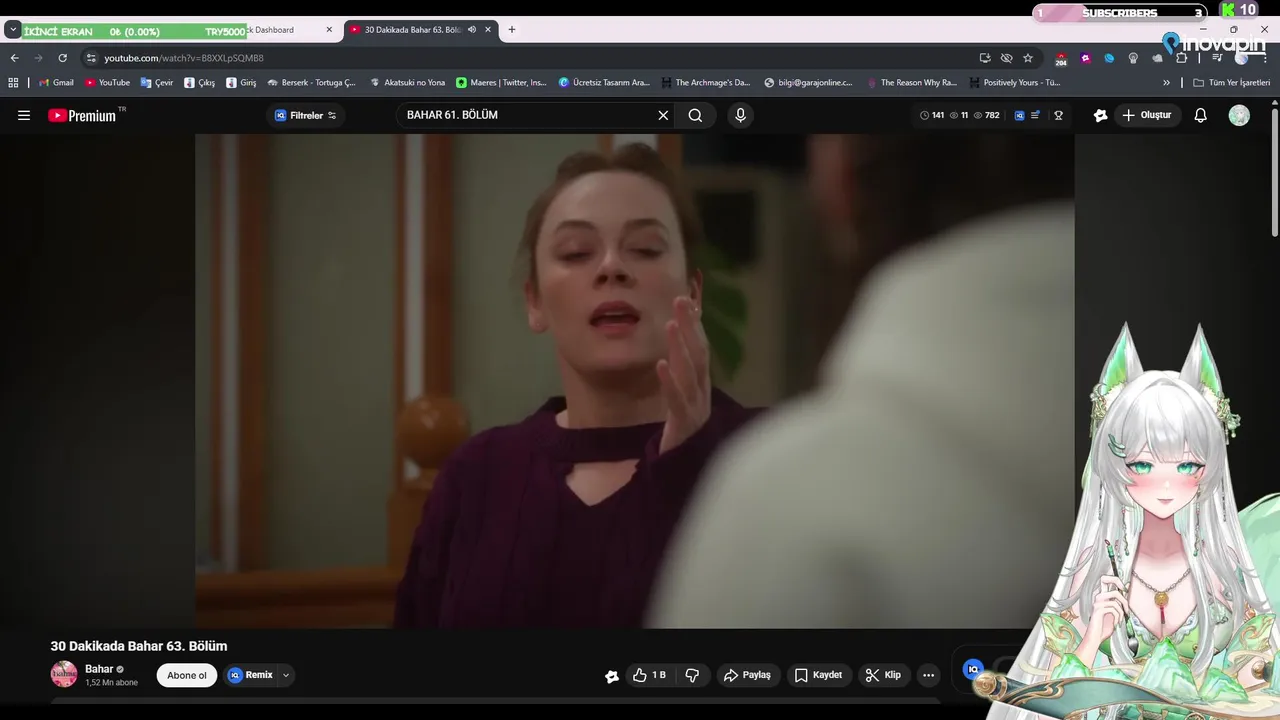Run search with the magnifier button
This screenshot has height=720, width=1280.
coord(695,115)
